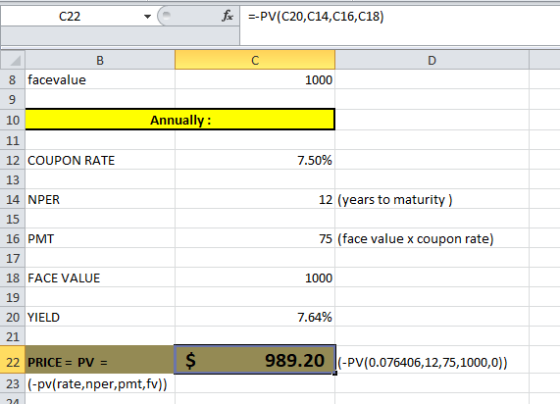
Task: Click the NPER value 12 cell
Action: [x=255, y=199]
